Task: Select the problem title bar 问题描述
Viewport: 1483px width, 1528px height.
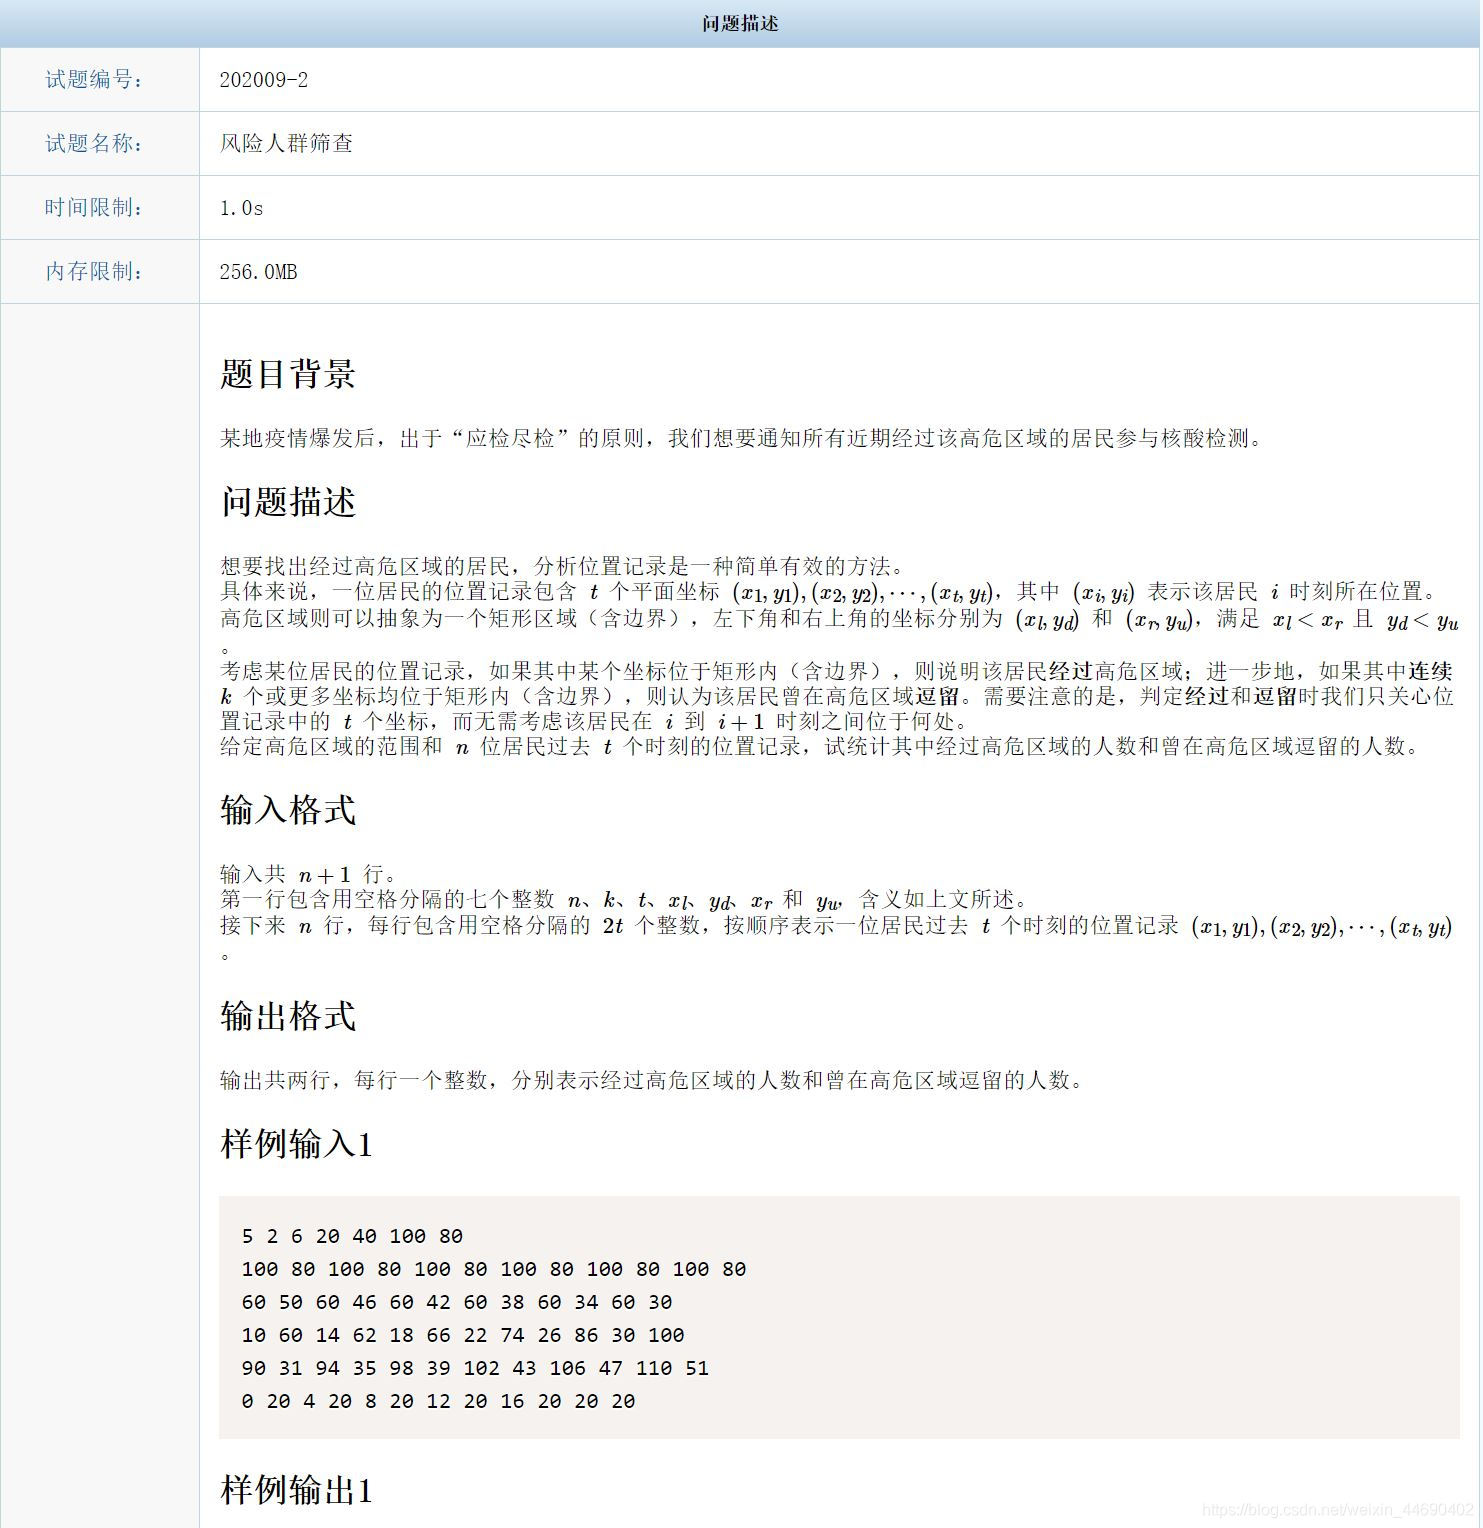Action: (x=738, y=24)
